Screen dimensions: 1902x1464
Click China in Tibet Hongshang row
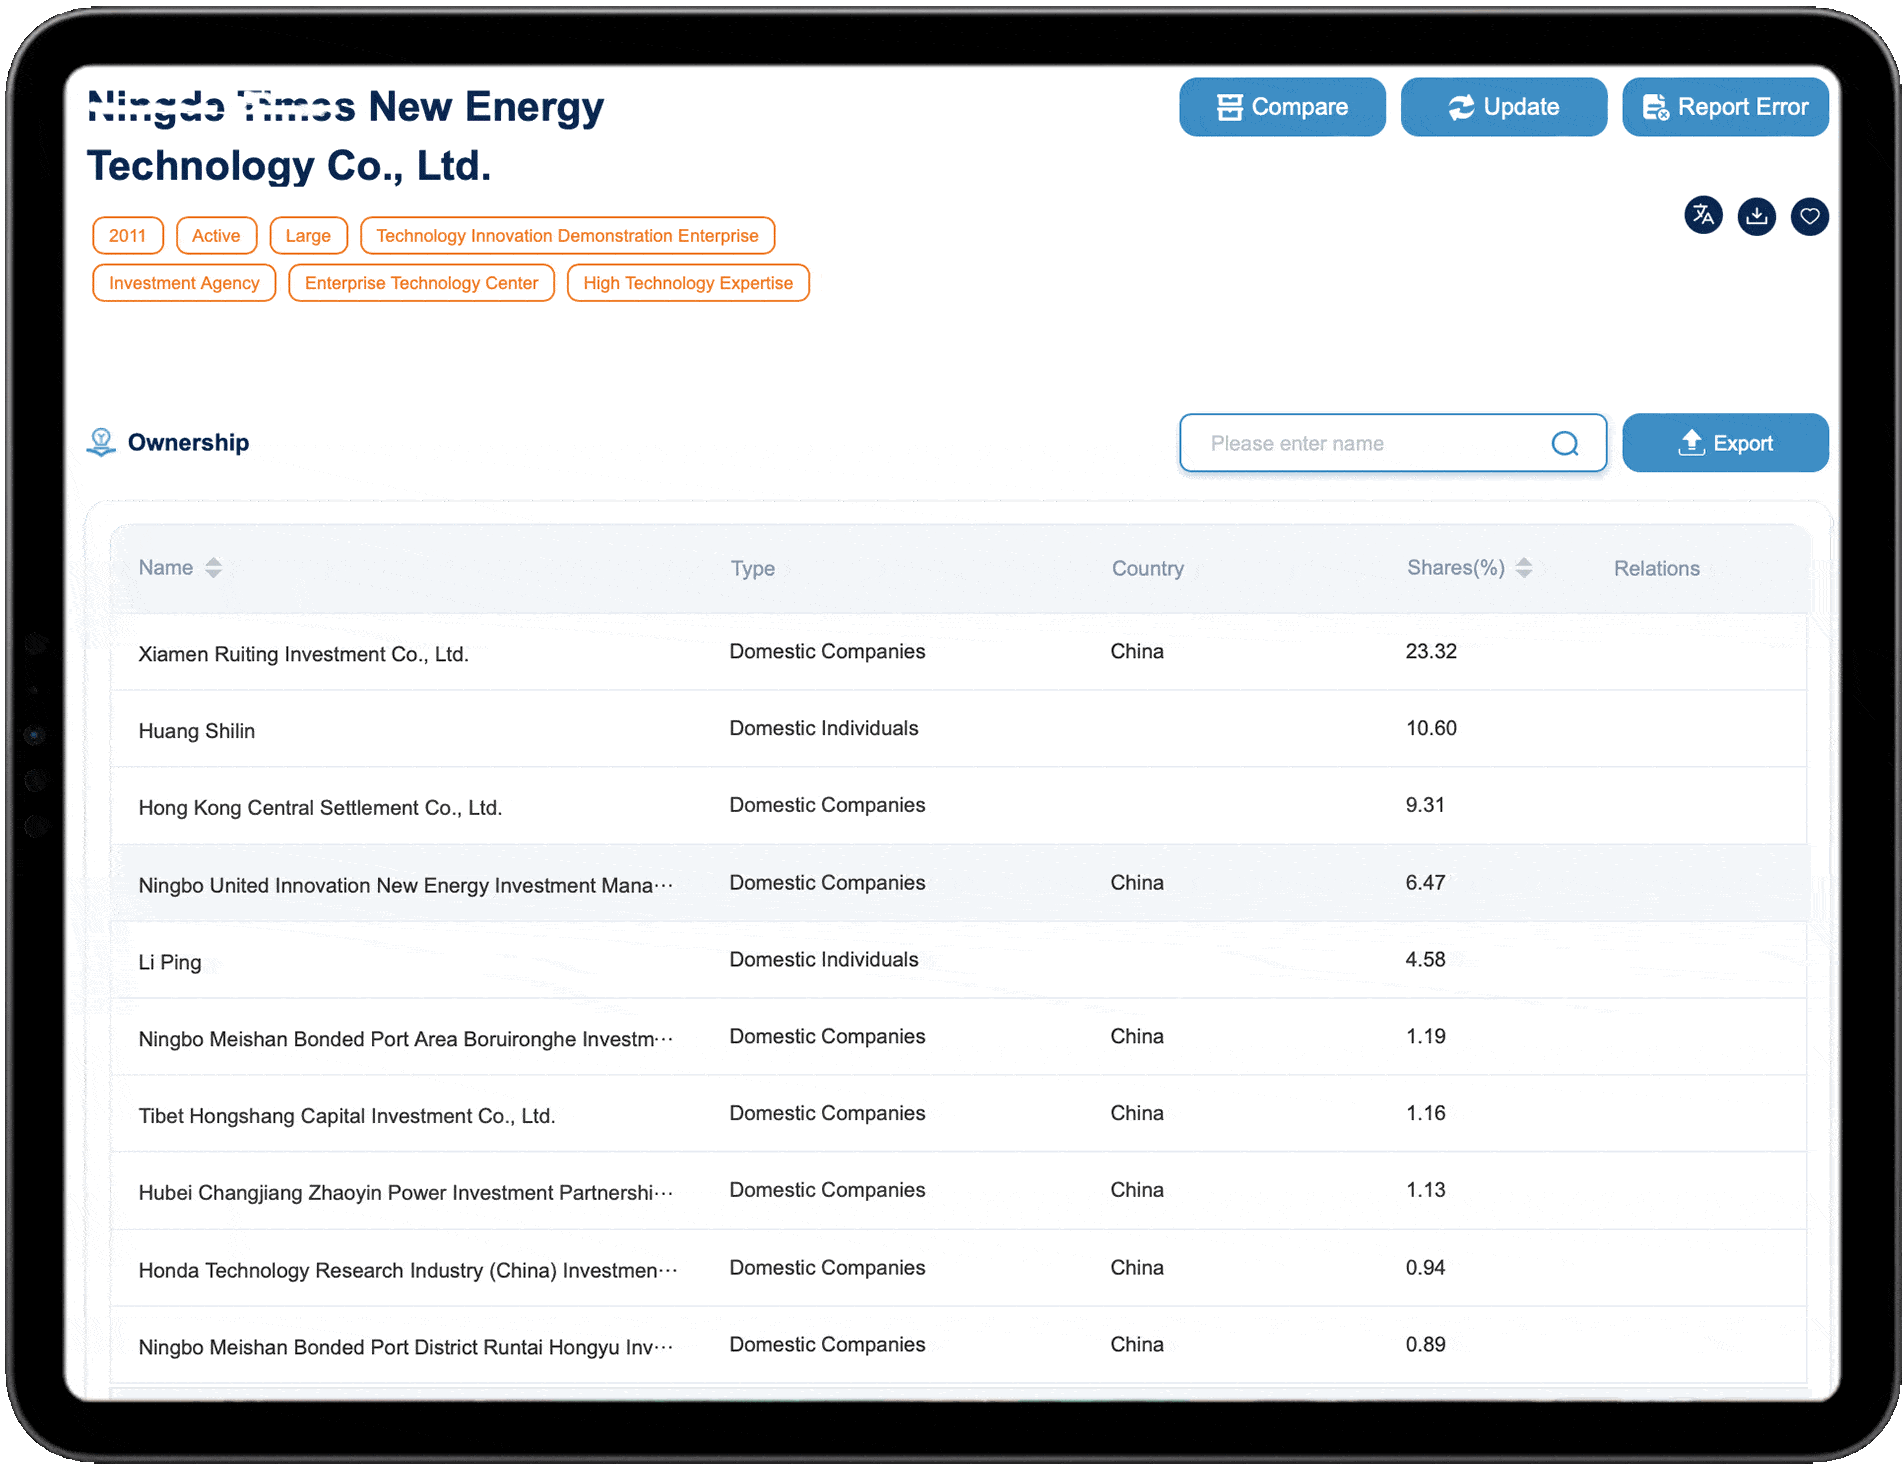pos(1136,1113)
